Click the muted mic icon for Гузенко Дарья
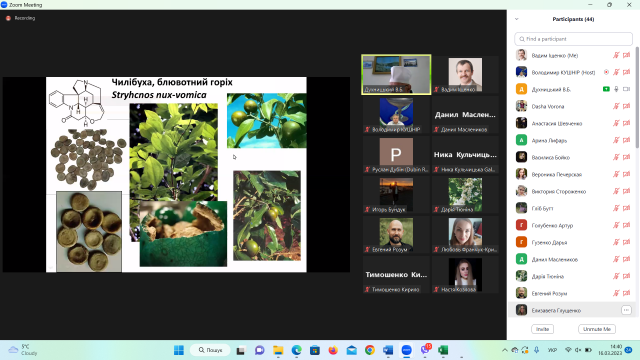Screen dimensions: 640x360 pos(616,242)
